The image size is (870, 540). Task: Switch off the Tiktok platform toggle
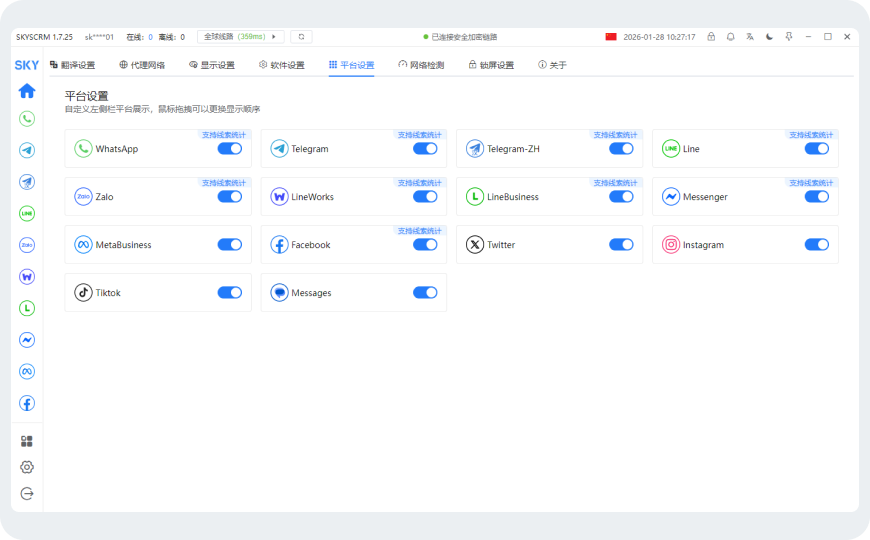click(x=230, y=293)
